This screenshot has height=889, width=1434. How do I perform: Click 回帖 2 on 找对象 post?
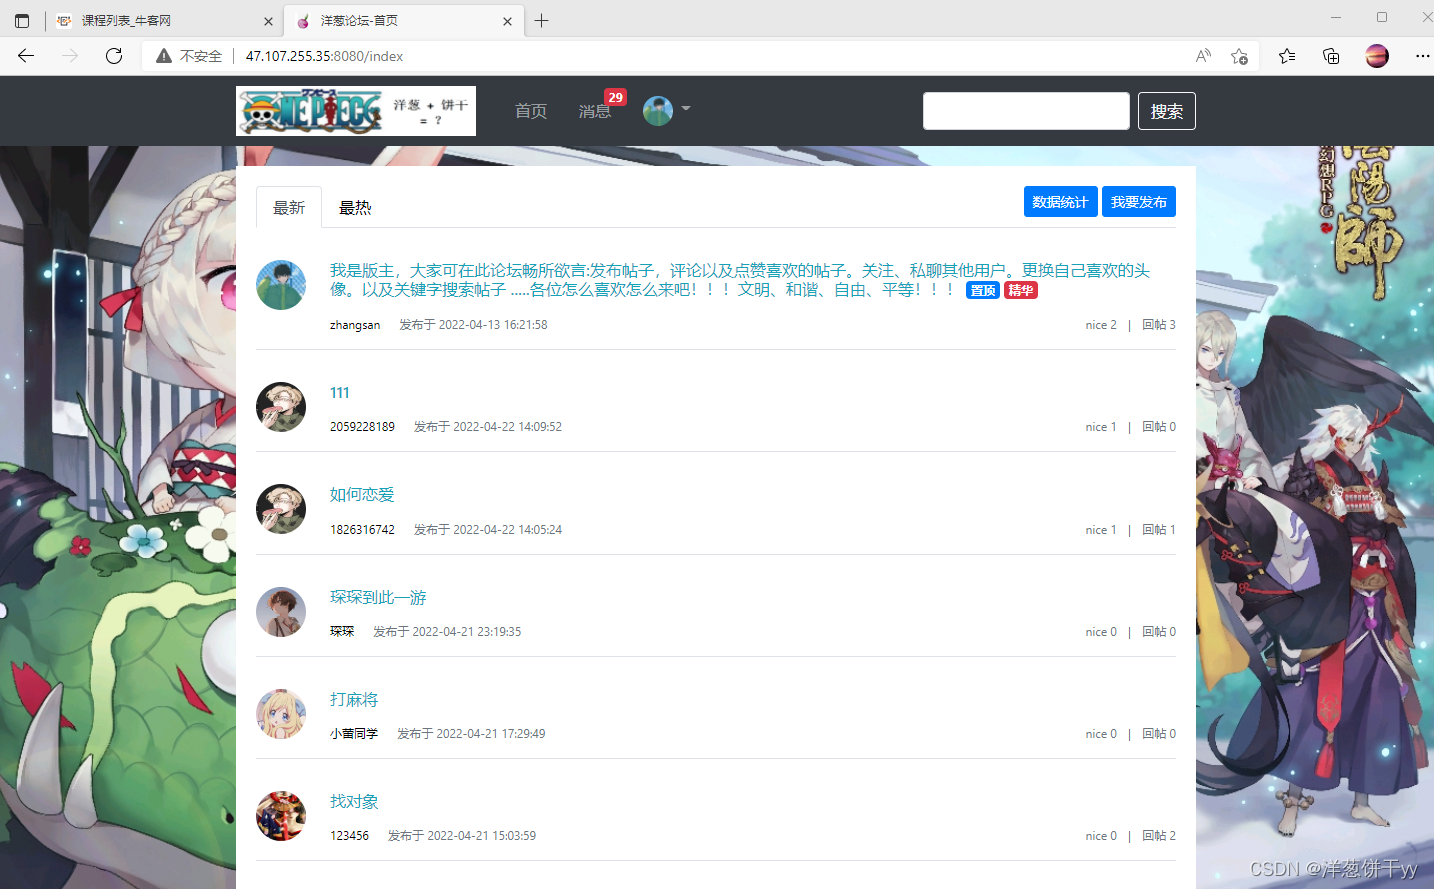1159,836
